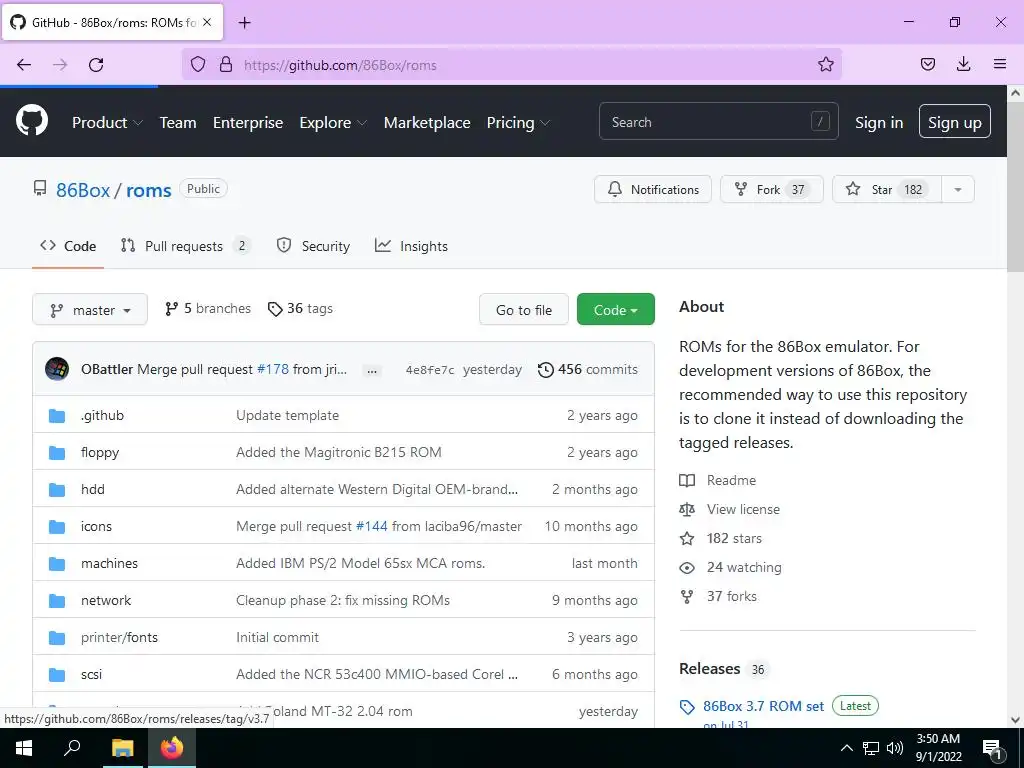Click the eye icon next to 24 watching

pyautogui.click(x=687, y=568)
